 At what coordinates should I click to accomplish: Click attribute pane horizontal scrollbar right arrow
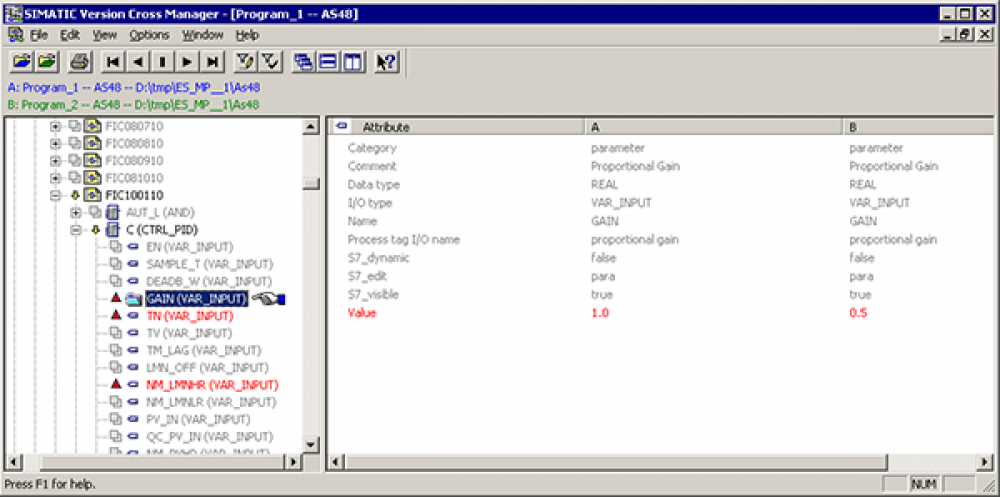985,461
